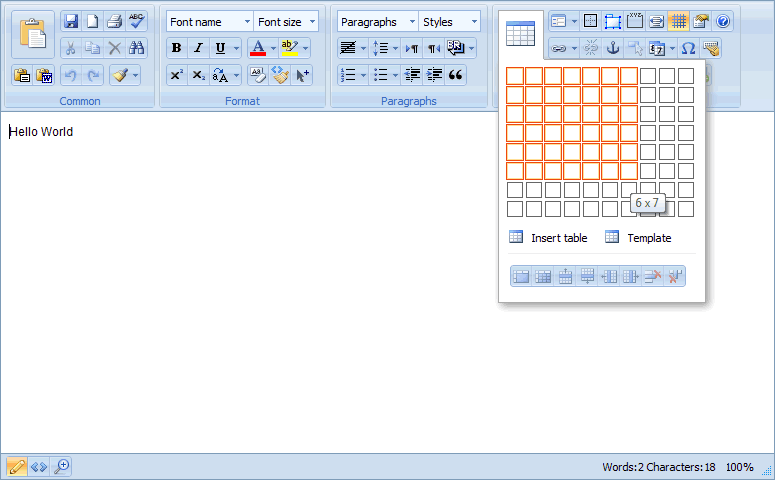This screenshot has width=775, height=480.
Task: Toggle bold formatting
Action: coord(176,48)
